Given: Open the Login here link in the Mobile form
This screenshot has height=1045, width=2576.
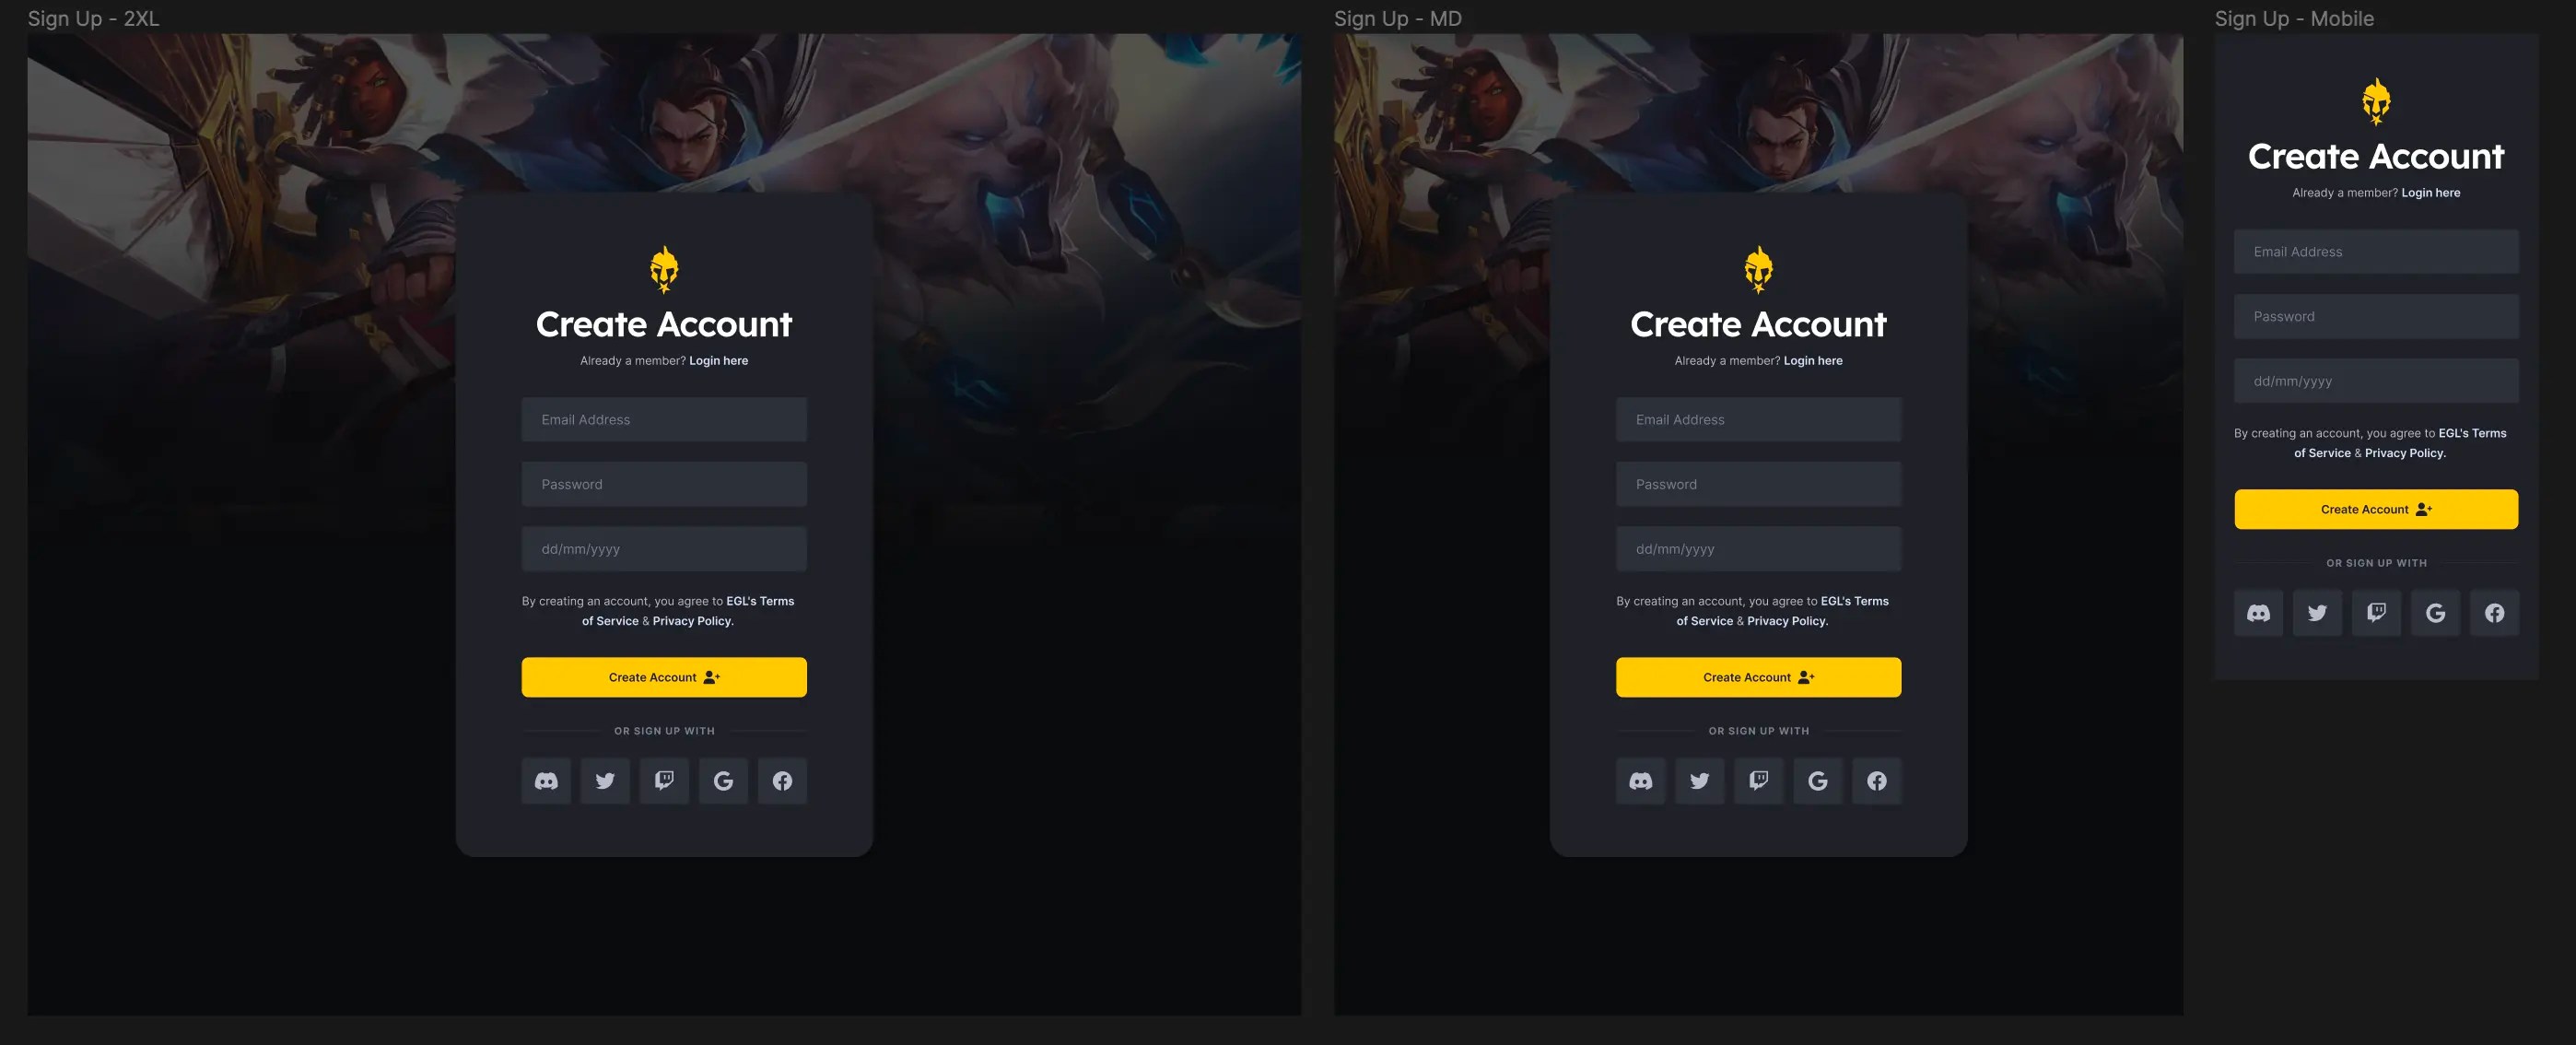Looking at the screenshot, I should [x=2431, y=193].
